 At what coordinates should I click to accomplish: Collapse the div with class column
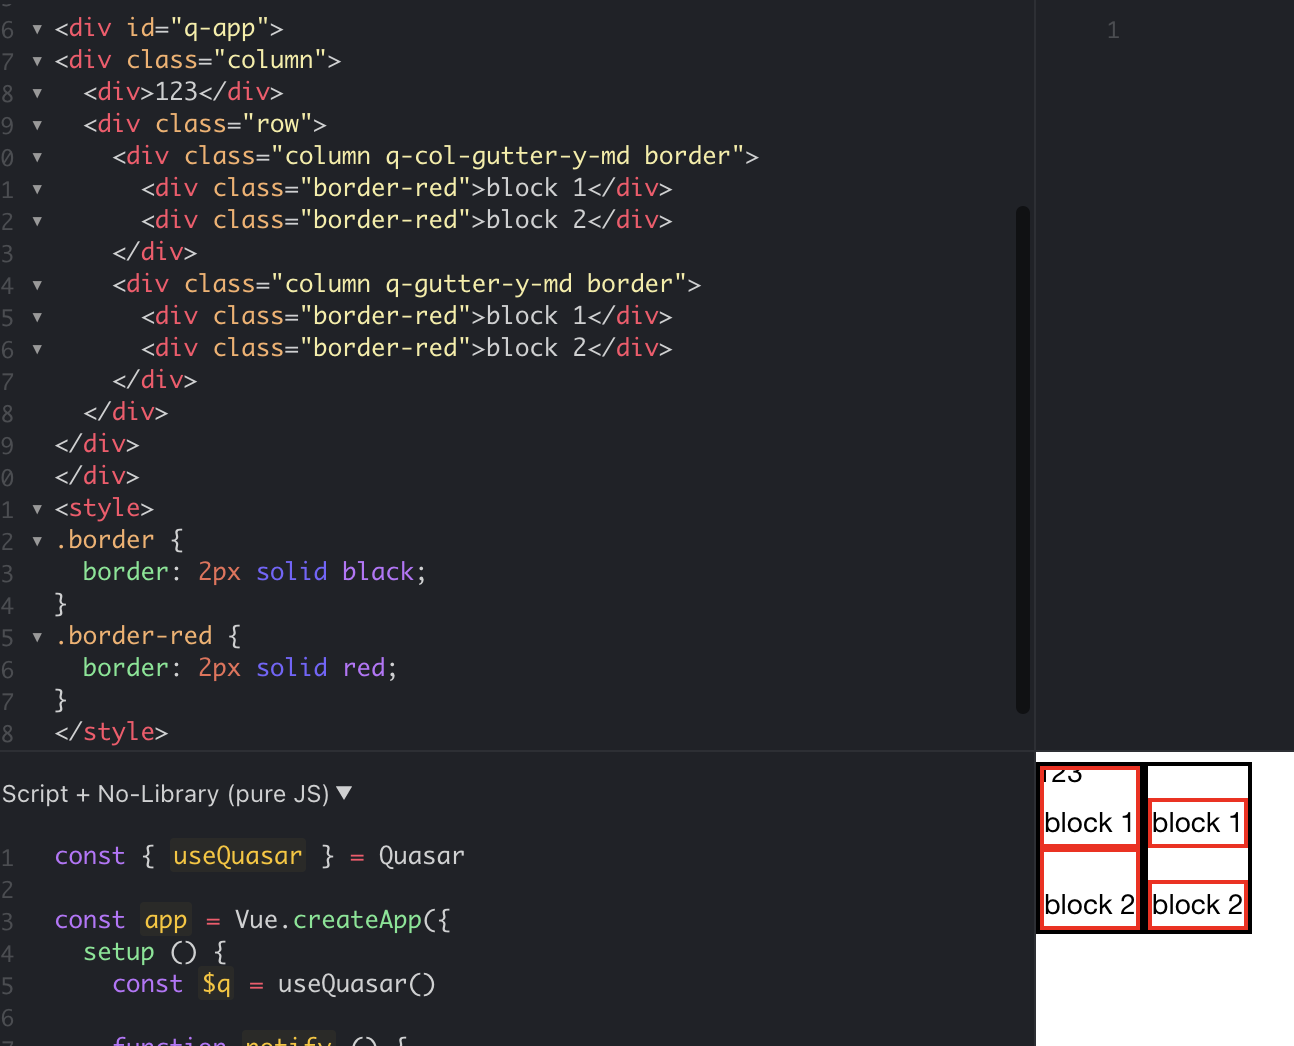[x=36, y=62]
